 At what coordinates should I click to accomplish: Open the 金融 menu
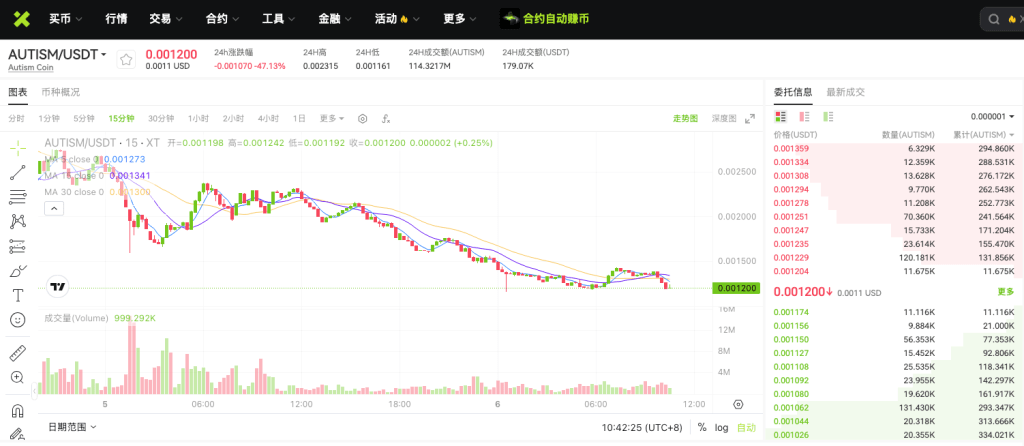click(x=335, y=19)
